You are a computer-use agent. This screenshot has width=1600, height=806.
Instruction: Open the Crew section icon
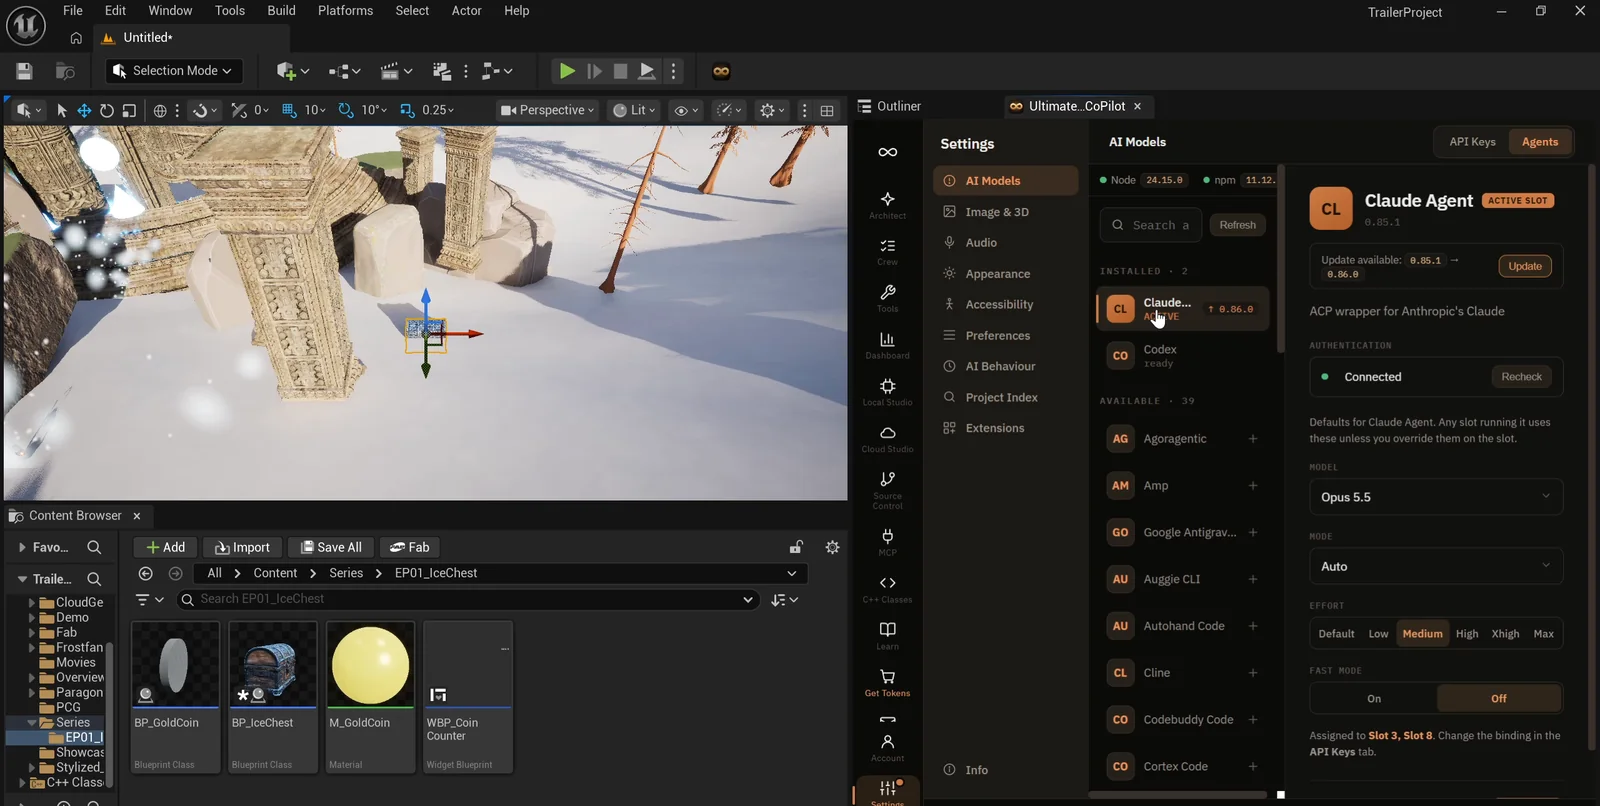(x=887, y=251)
